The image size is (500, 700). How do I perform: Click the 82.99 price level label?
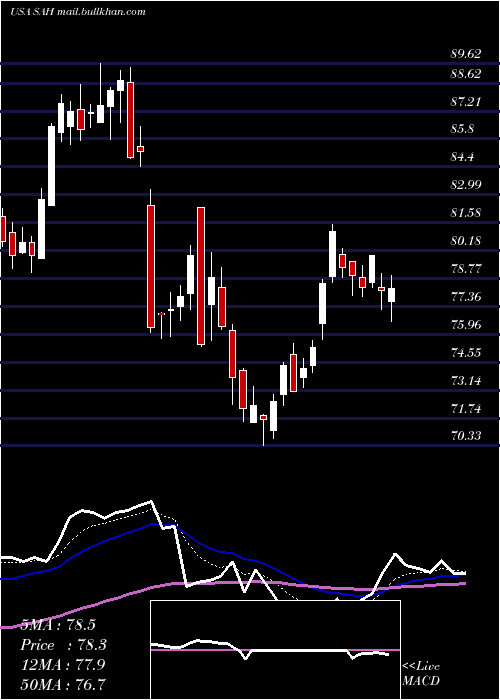click(x=466, y=185)
